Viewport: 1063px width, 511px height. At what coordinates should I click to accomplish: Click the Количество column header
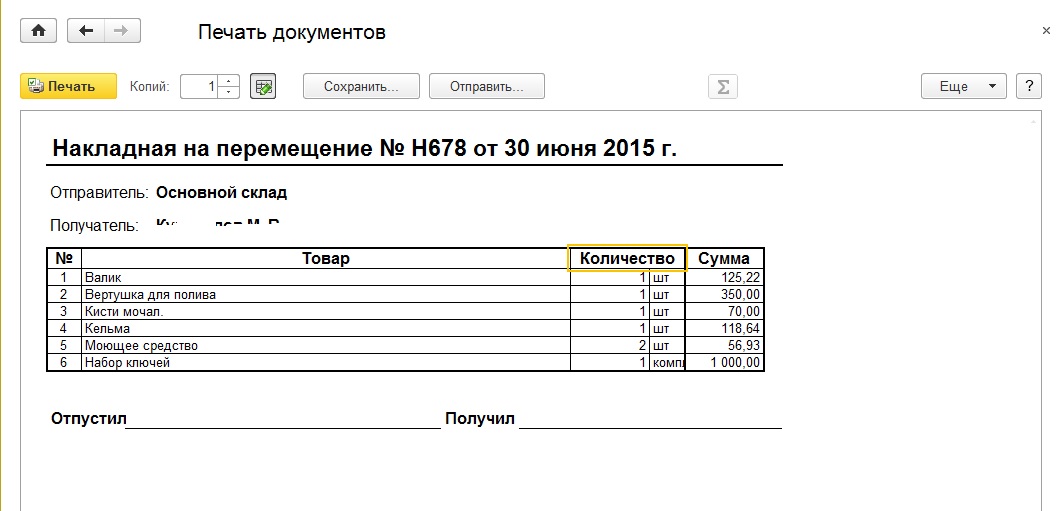627,258
